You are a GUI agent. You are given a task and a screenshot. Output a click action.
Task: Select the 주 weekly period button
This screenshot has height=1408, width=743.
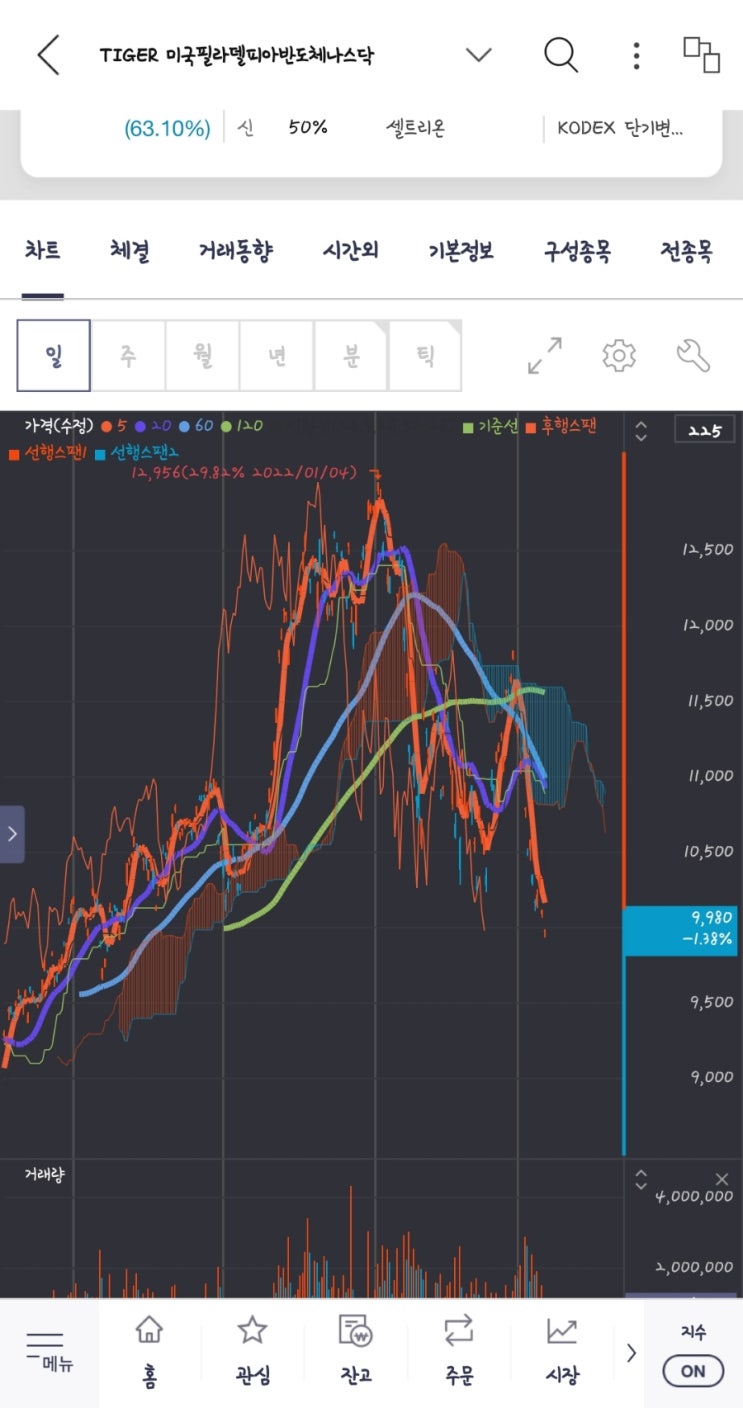click(128, 356)
